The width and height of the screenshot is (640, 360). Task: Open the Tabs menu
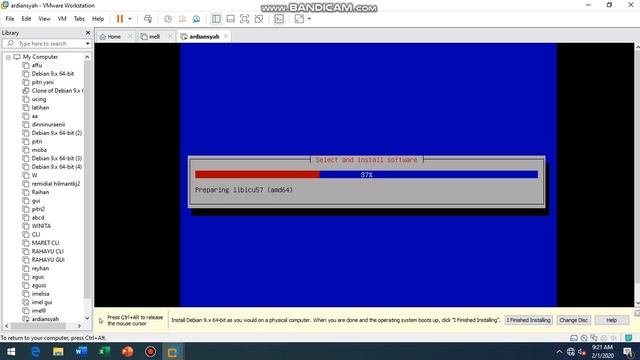(x=79, y=19)
